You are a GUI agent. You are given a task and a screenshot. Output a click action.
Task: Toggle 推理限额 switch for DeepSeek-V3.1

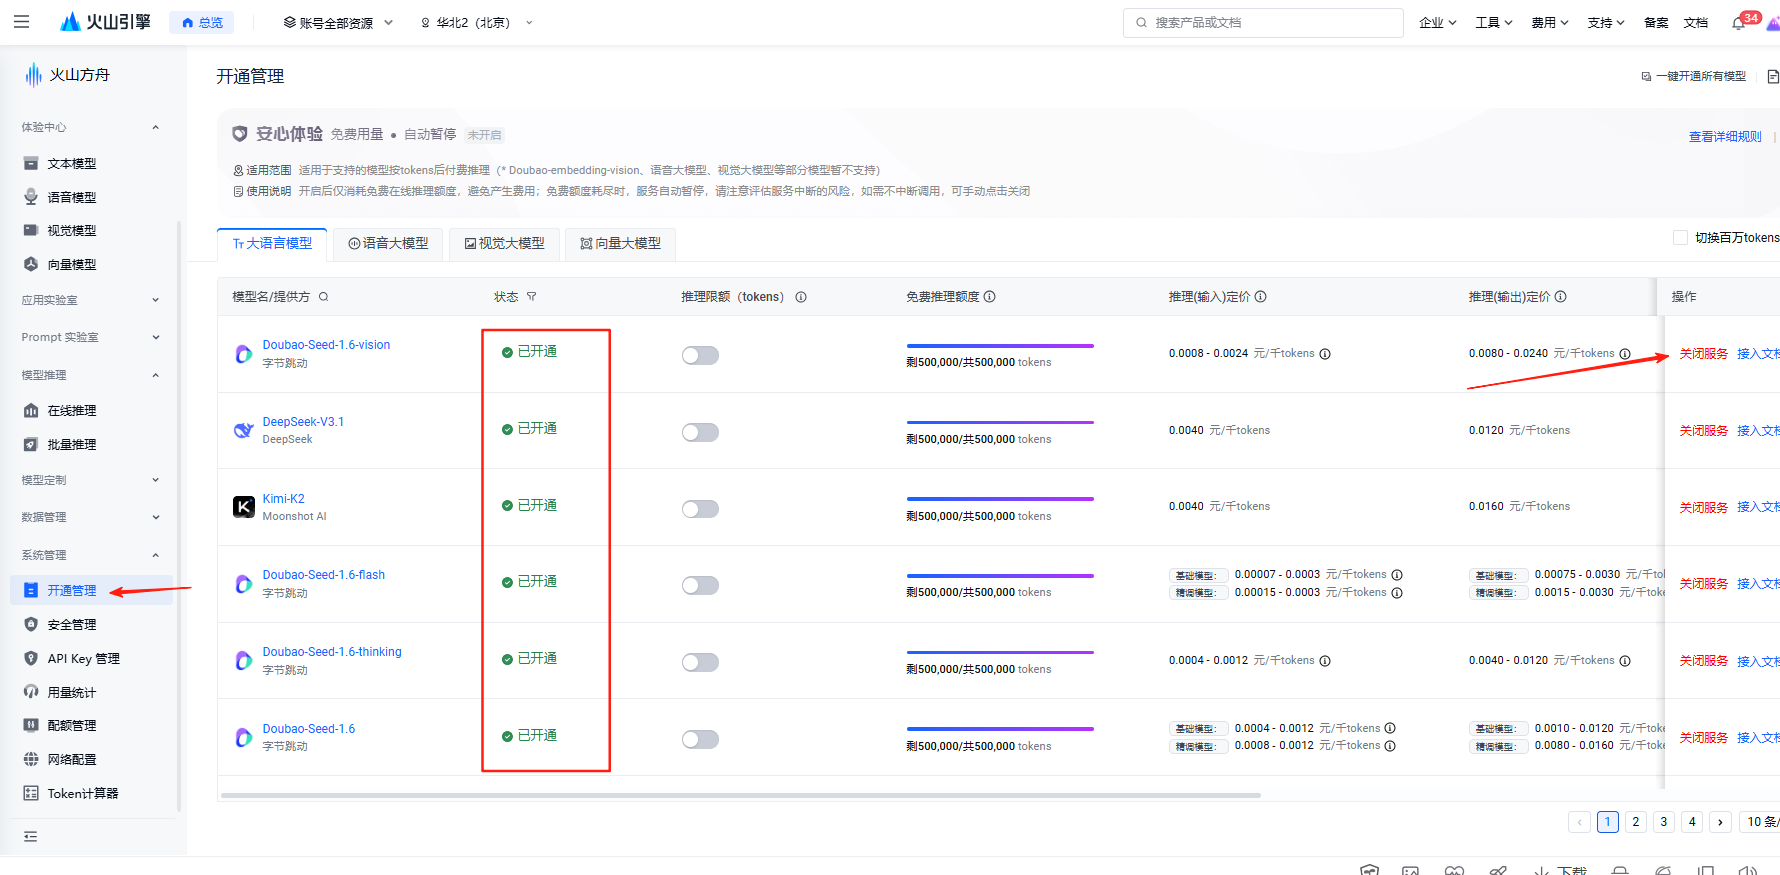pos(700,432)
